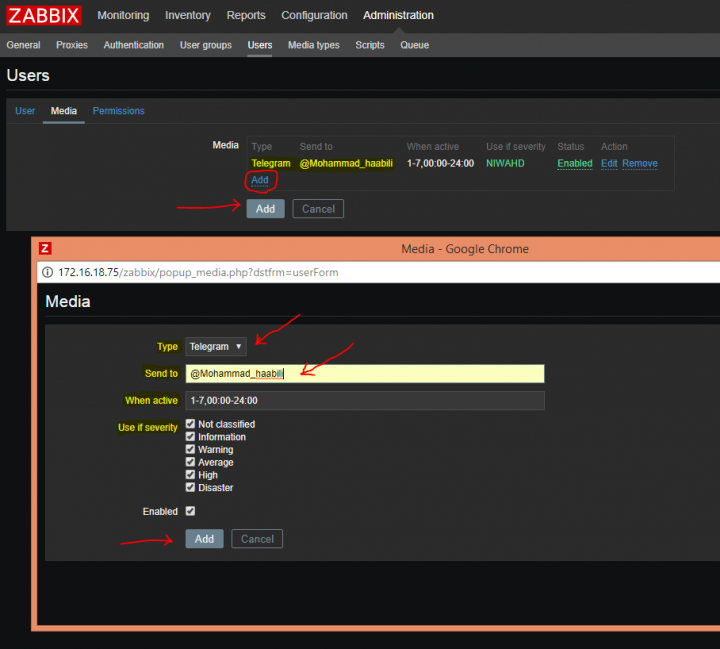Click the popup URL address bar

[x=378, y=272]
